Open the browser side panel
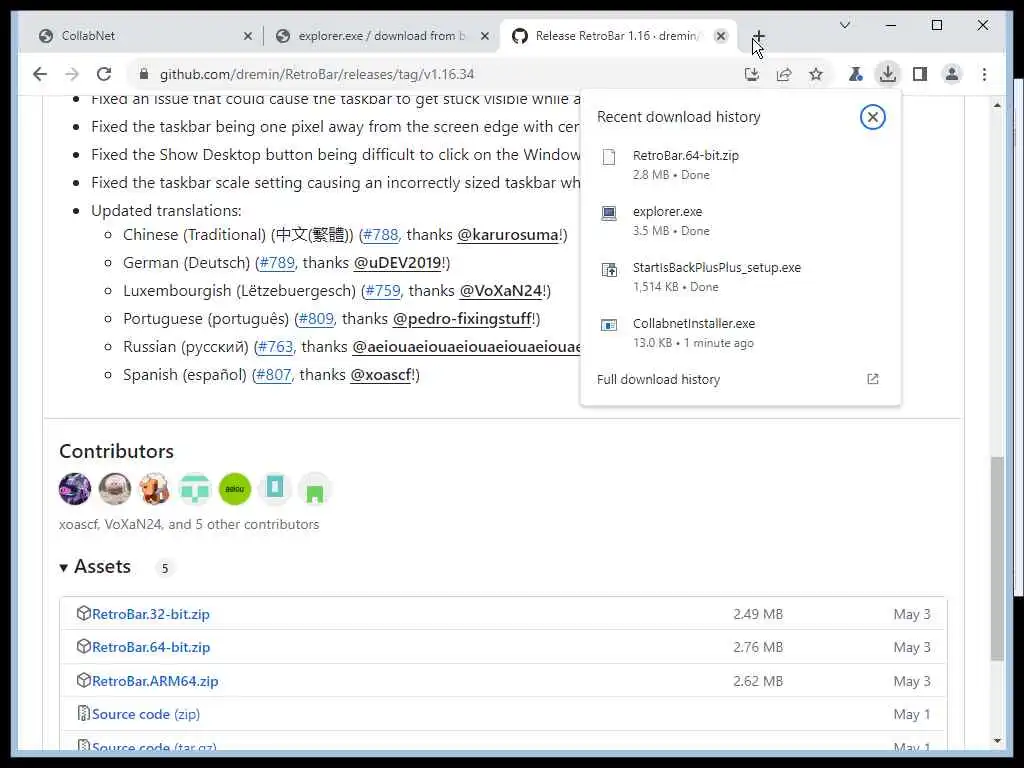 click(x=920, y=74)
